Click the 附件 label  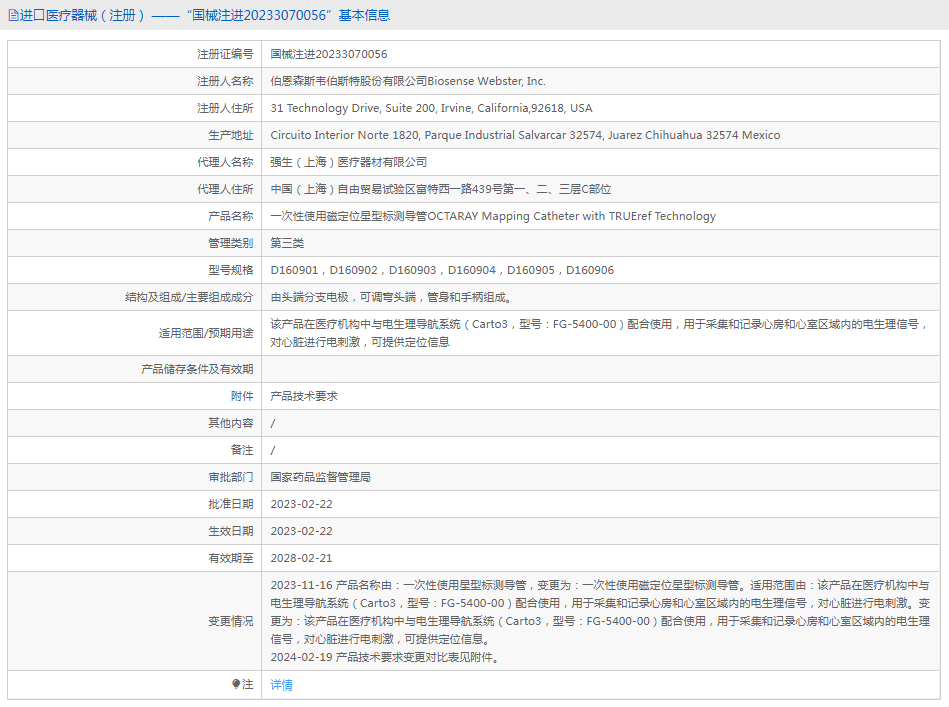(x=242, y=396)
